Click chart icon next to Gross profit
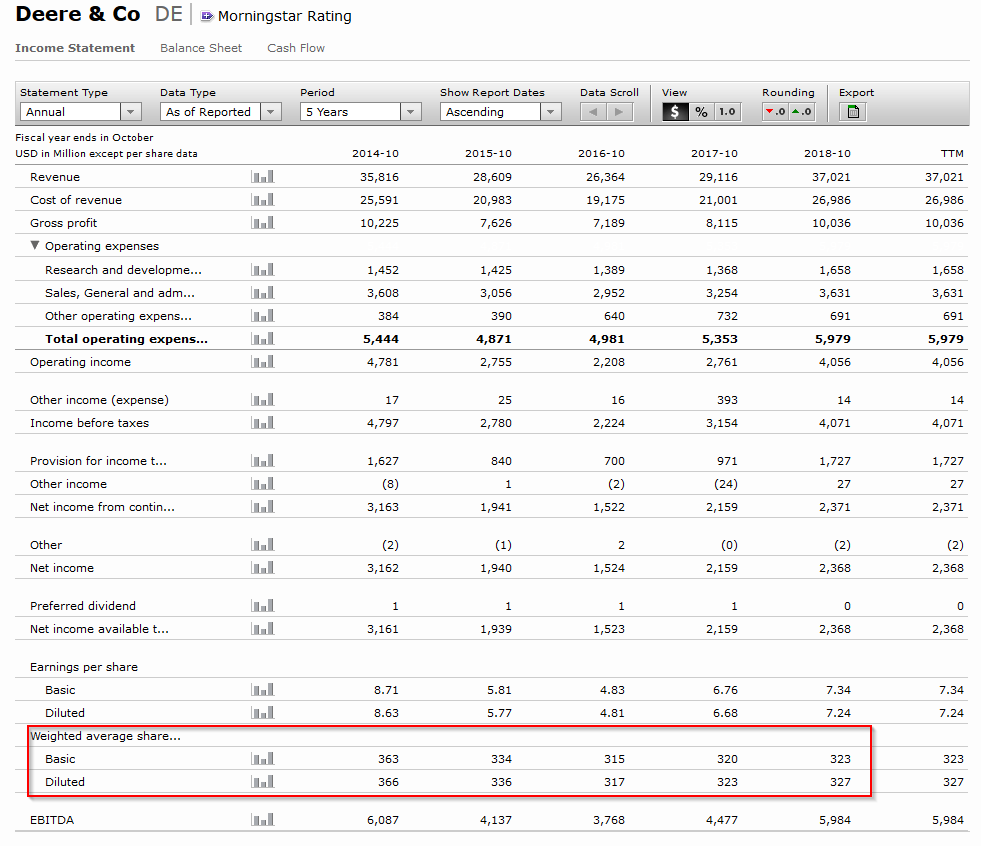The height and width of the screenshot is (846, 981). tap(263, 223)
